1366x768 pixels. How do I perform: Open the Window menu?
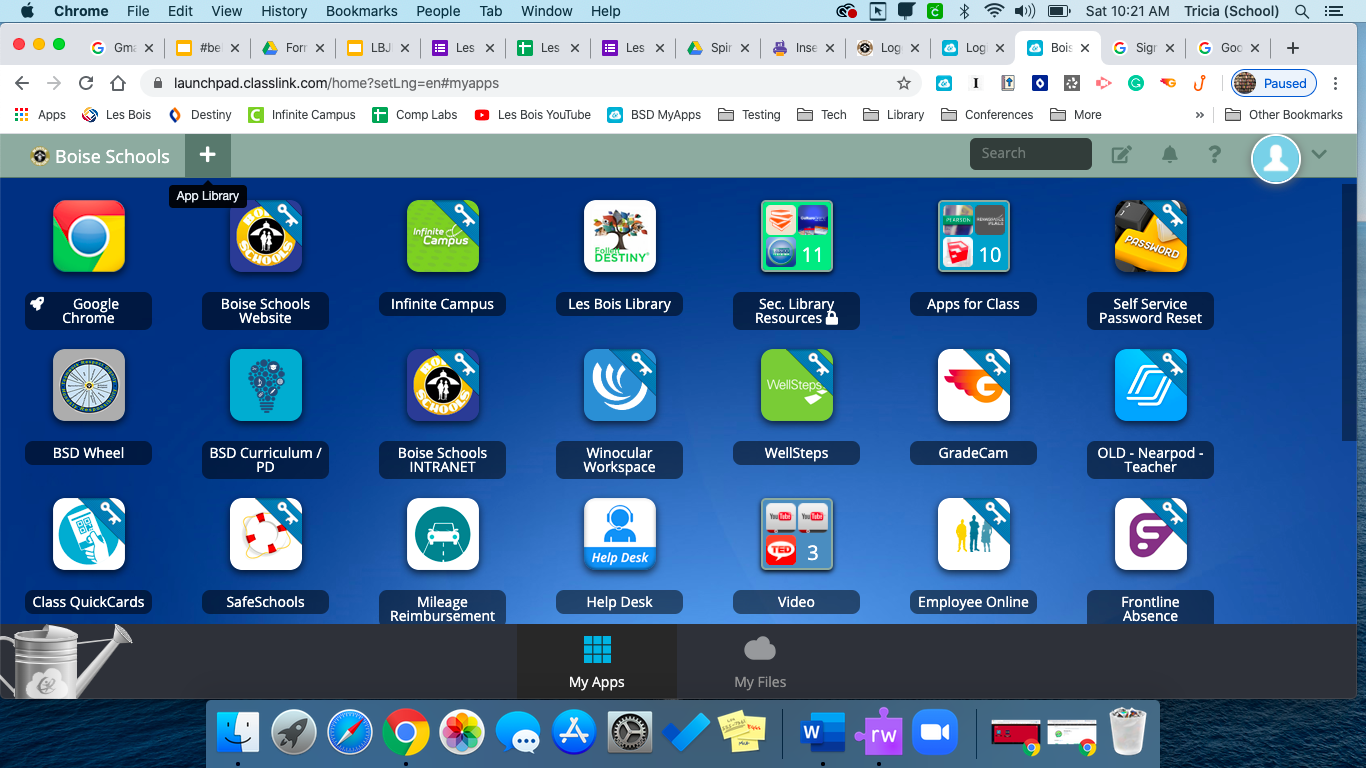[x=546, y=11]
